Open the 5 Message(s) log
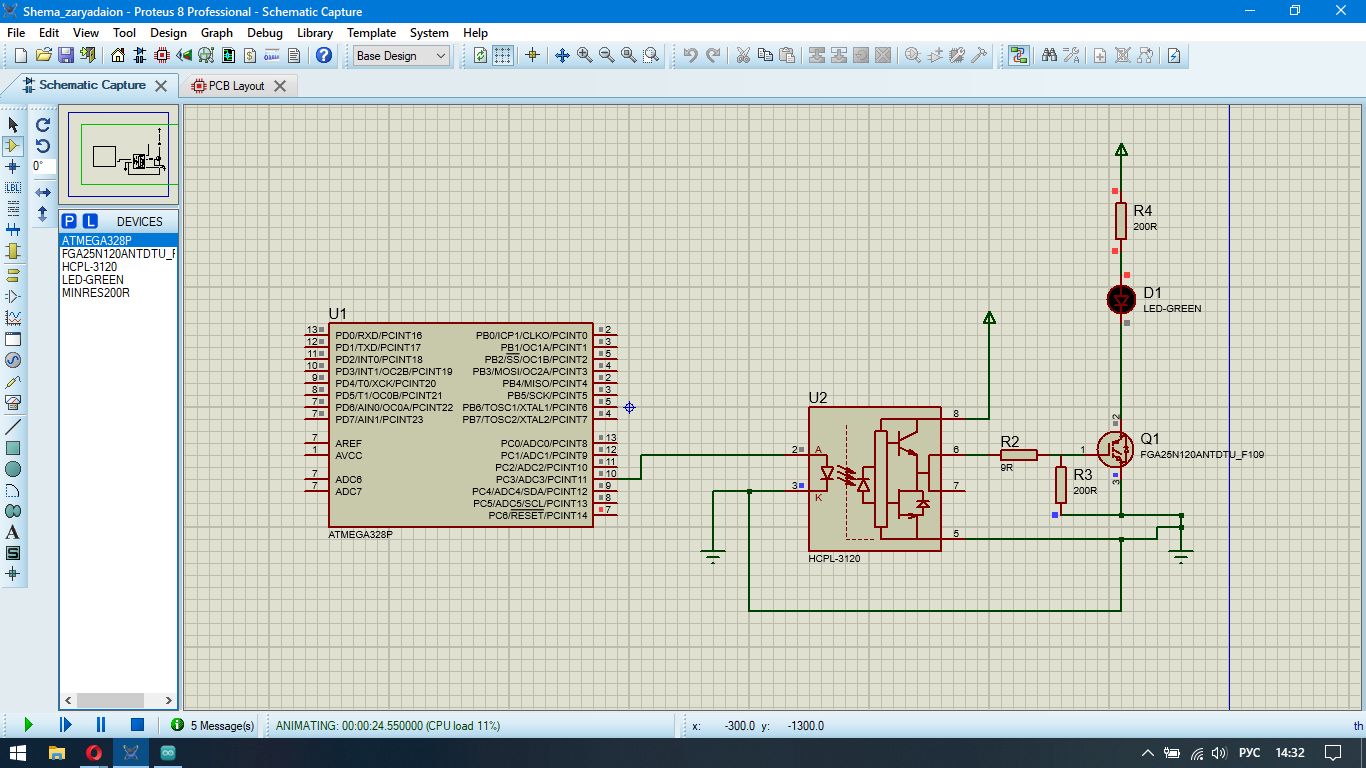Image resolution: width=1366 pixels, height=768 pixels. pyautogui.click(x=213, y=725)
